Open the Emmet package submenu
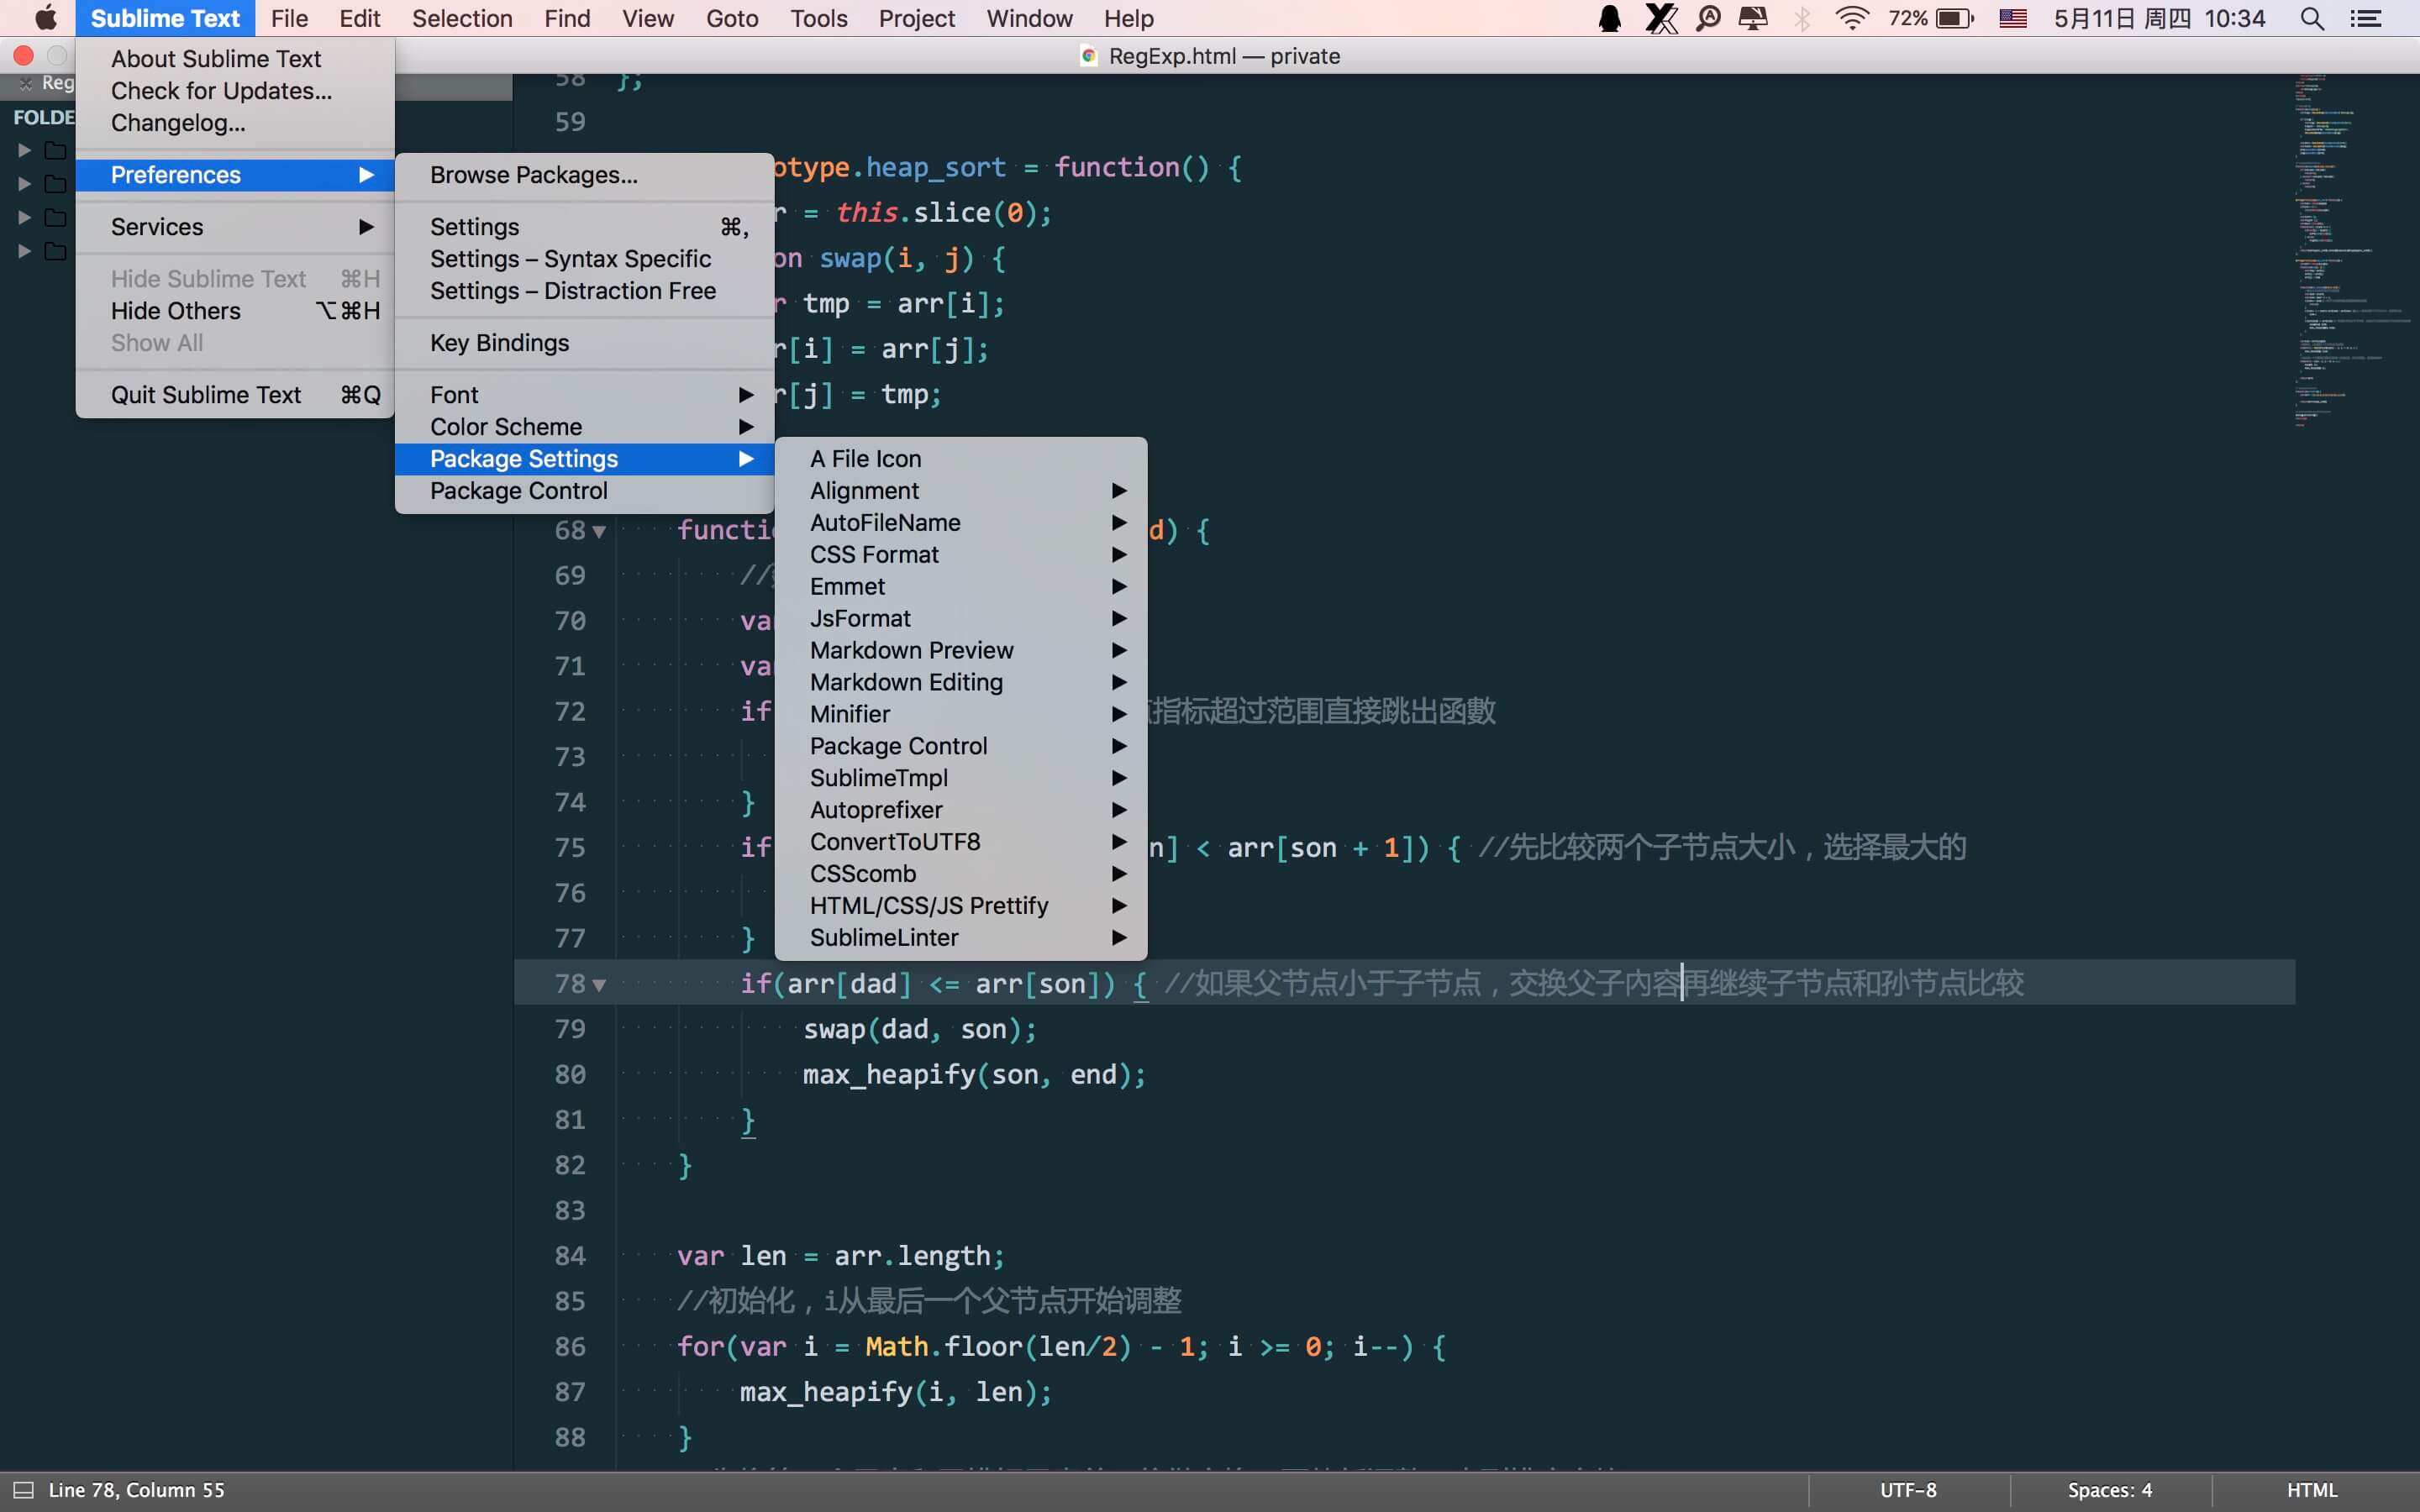 [x=961, y=587]
